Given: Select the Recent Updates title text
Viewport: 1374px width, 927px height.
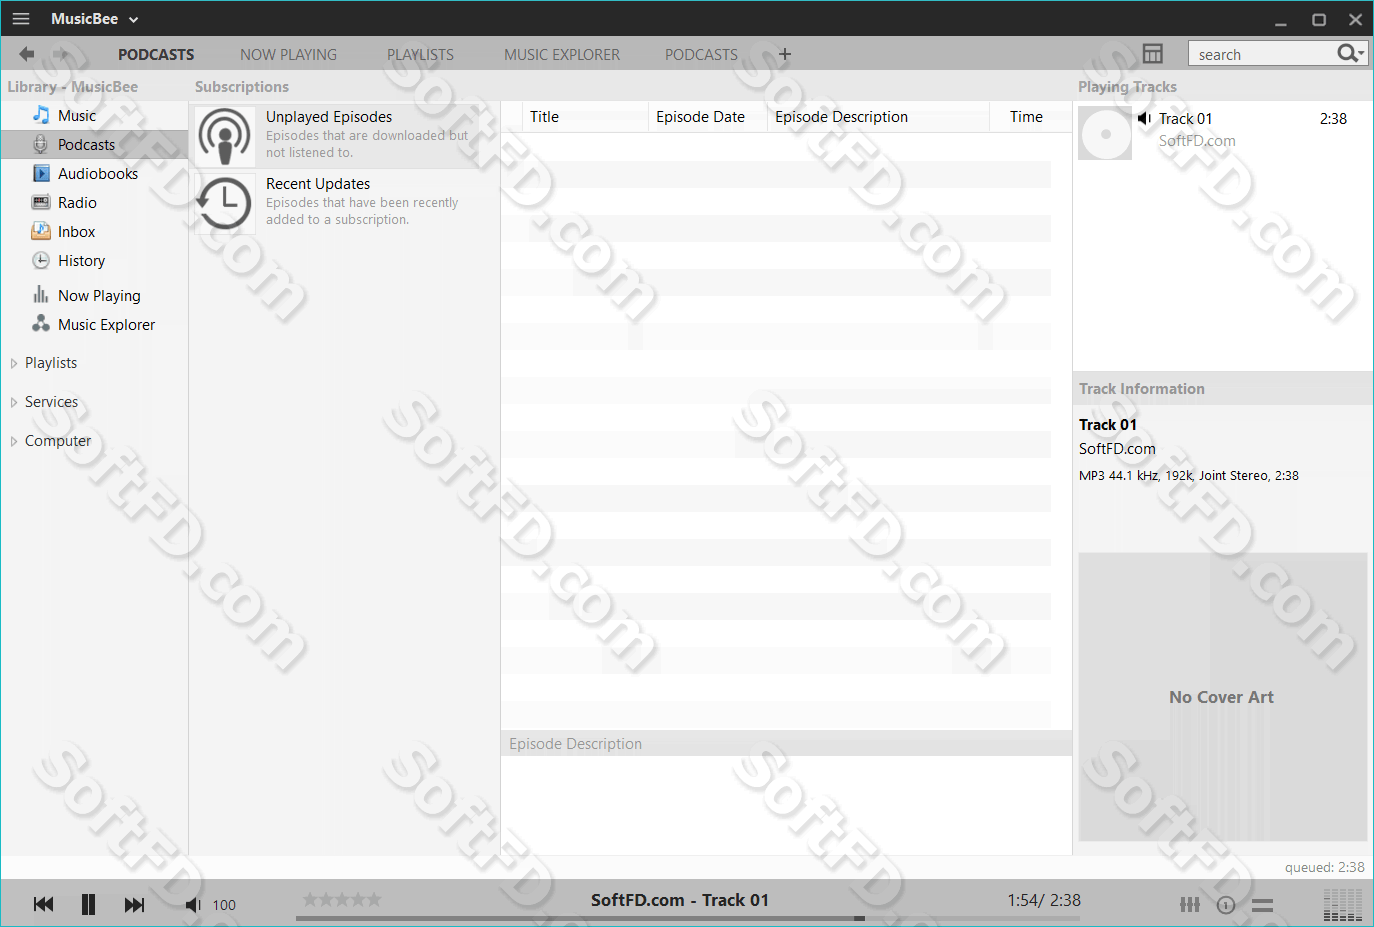Looking at the screenshot, I should click(x=318, y=184).
